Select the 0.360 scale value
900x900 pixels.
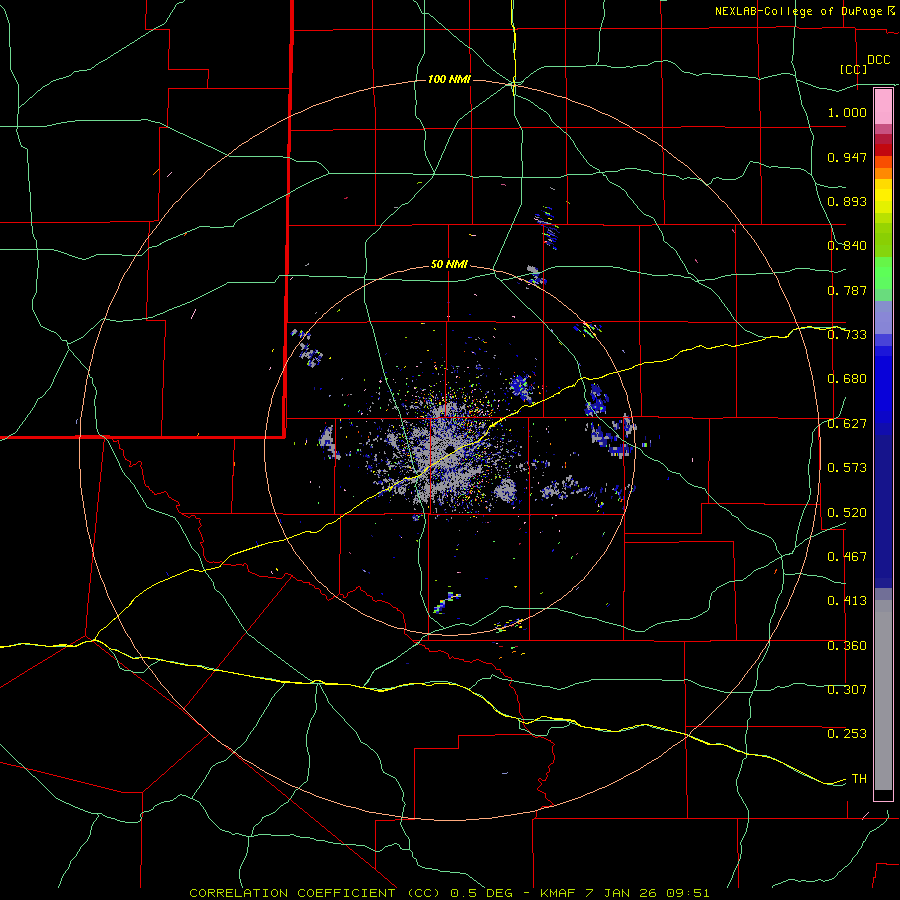847,646
